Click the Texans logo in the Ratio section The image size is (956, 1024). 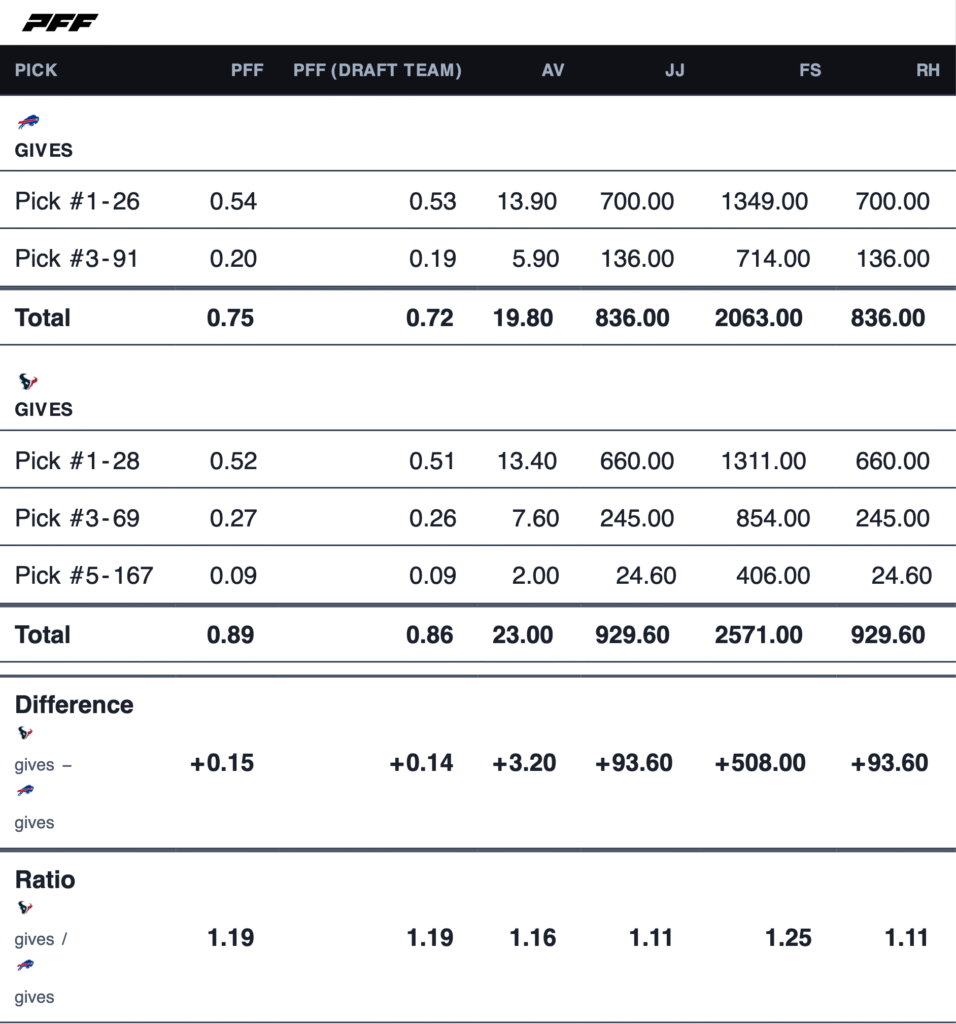pyautogui.click(x=25, y=908)
